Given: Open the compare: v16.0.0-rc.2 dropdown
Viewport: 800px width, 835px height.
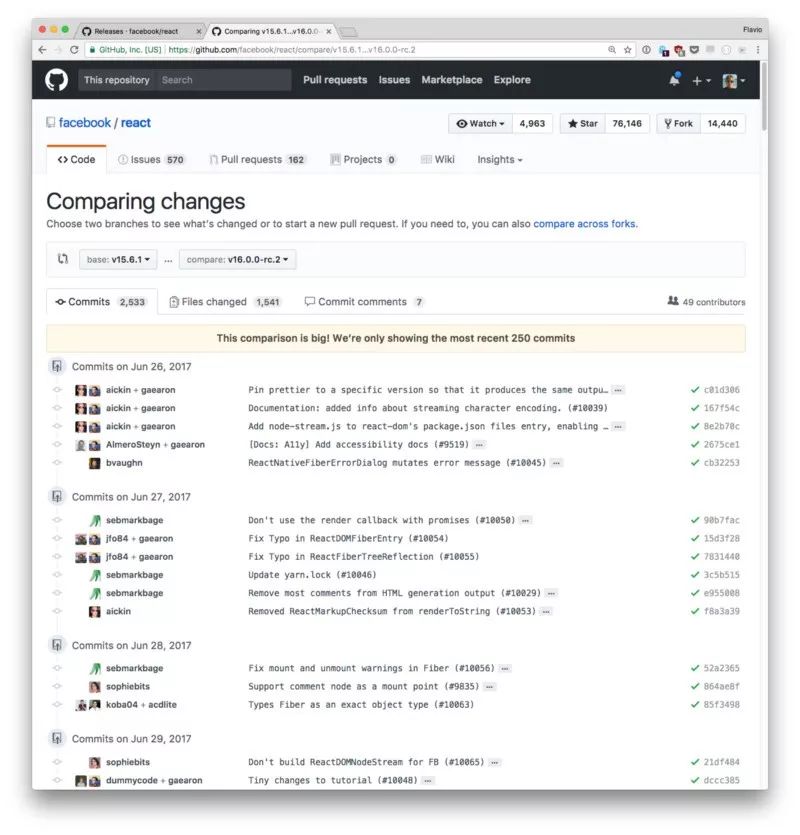Looking at the screenshot, I should coord(238,260).
